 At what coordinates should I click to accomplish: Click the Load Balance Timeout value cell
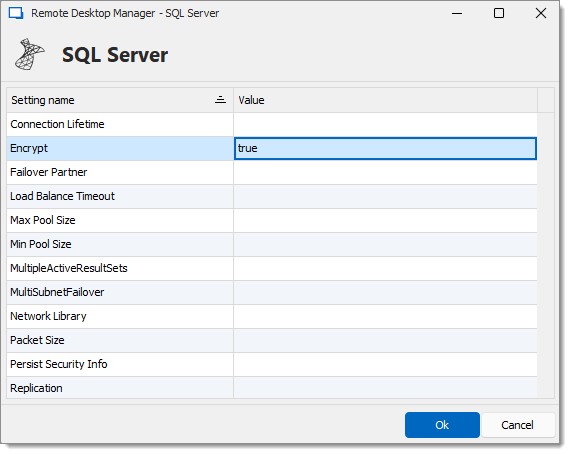click(x=385, y=196)
